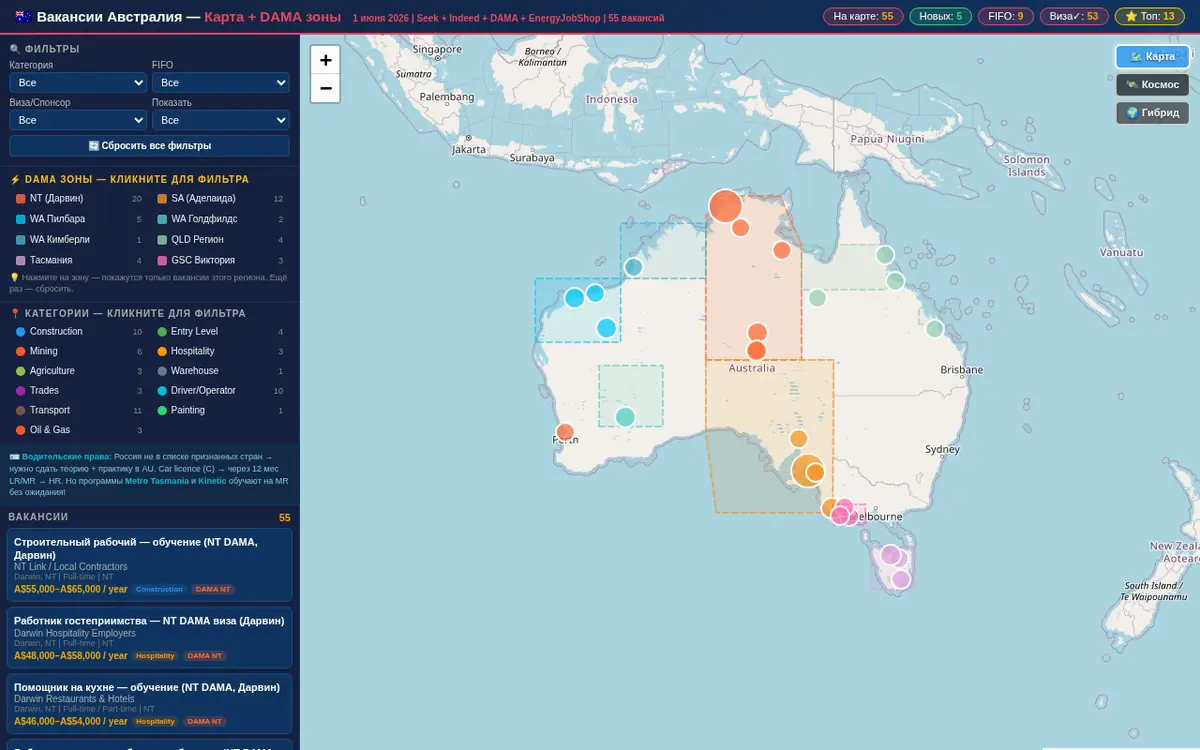Toggle the QLD Регион zone filter

[220, 240]
